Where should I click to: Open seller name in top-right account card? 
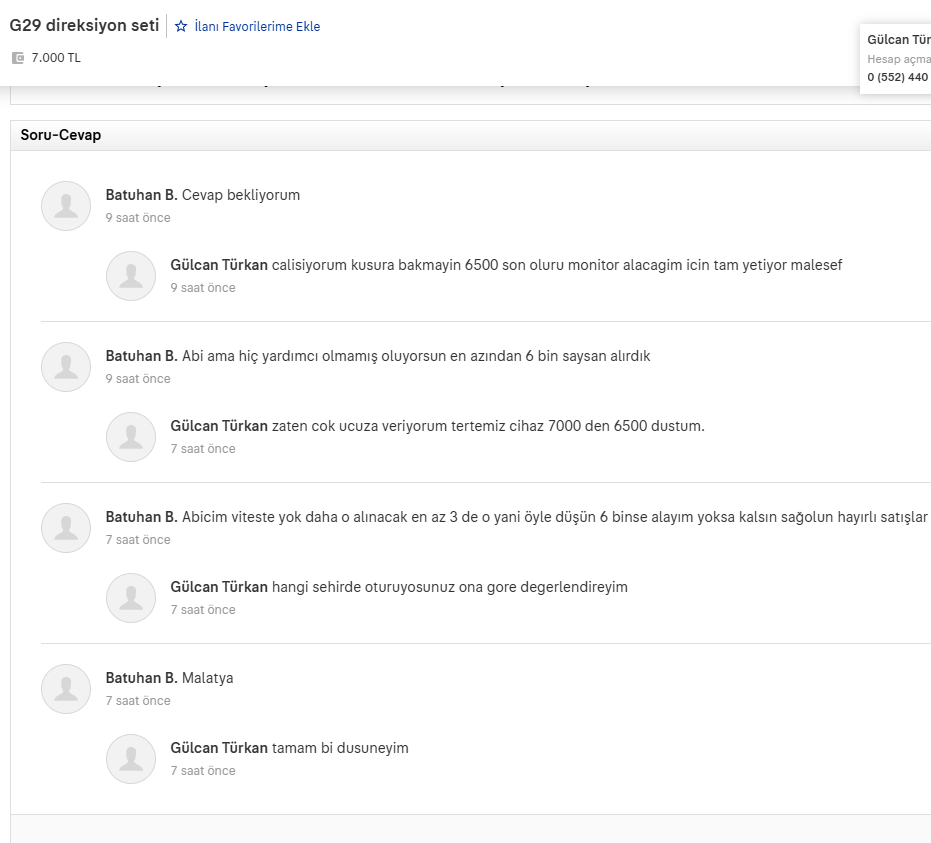[899, 40]
